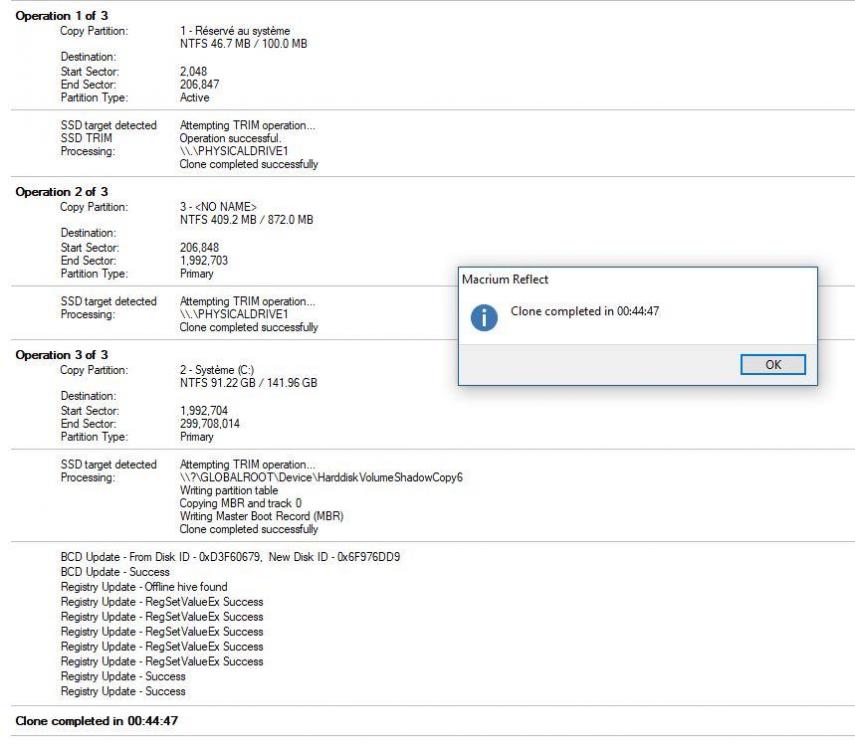Select dialog message 'Clone completed in 00:44:47'
Viewport: 855px width, 750px height.
click(x=585, y=311)
